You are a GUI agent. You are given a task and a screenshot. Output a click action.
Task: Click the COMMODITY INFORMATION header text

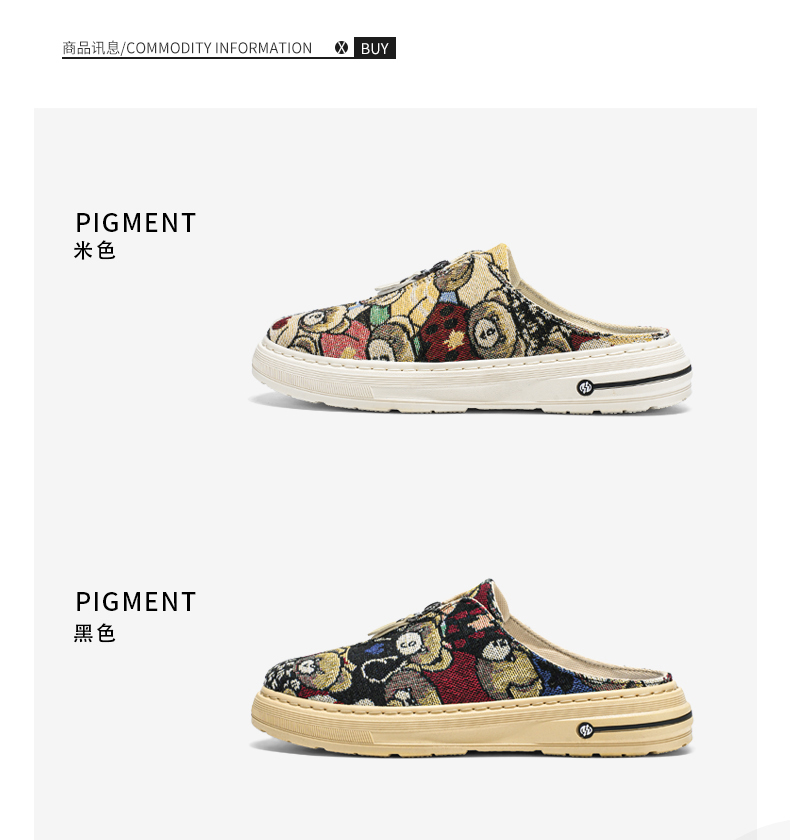[x=219, y=48]
